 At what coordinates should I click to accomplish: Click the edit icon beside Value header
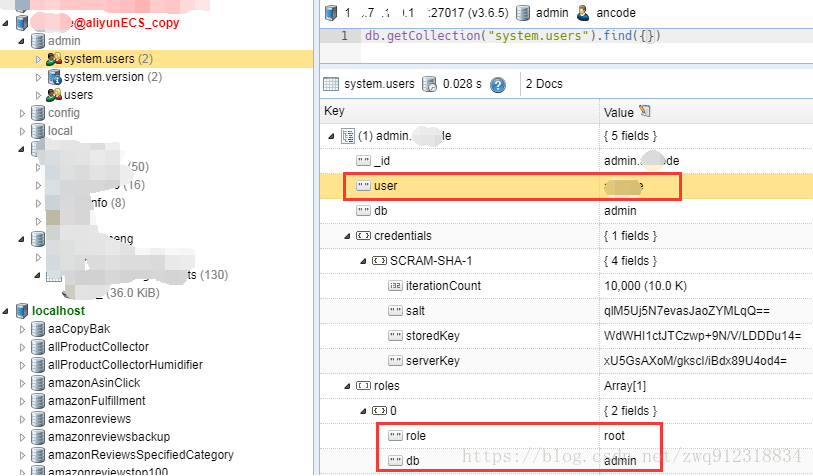[643, 111]
